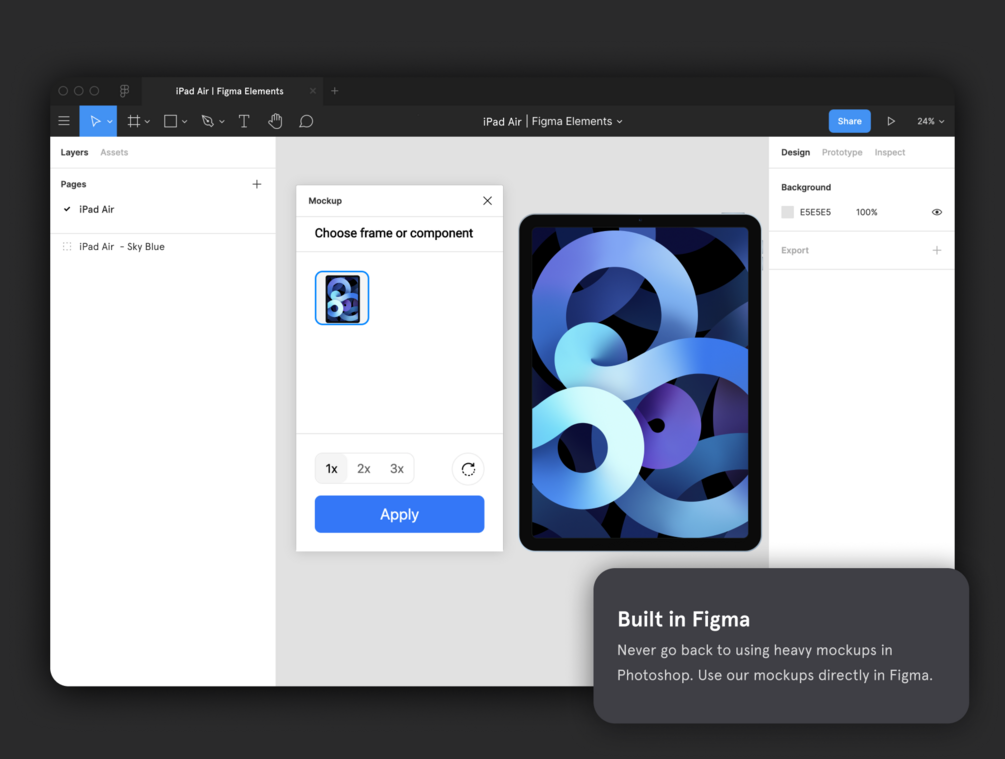Close the iPad Air file tab
Image resolution: width=1005 pixels, height=759 pixels.
(313, 91)
